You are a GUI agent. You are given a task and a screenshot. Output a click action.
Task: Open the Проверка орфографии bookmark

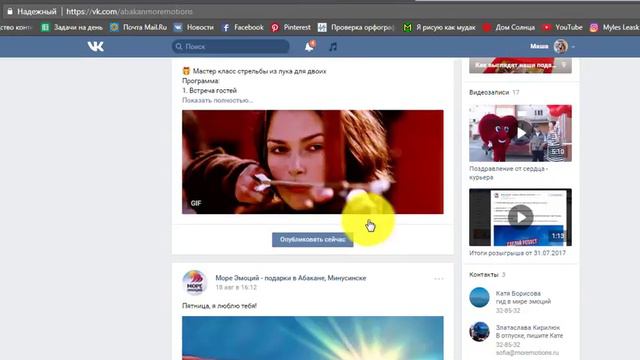(x=356, y=27)
